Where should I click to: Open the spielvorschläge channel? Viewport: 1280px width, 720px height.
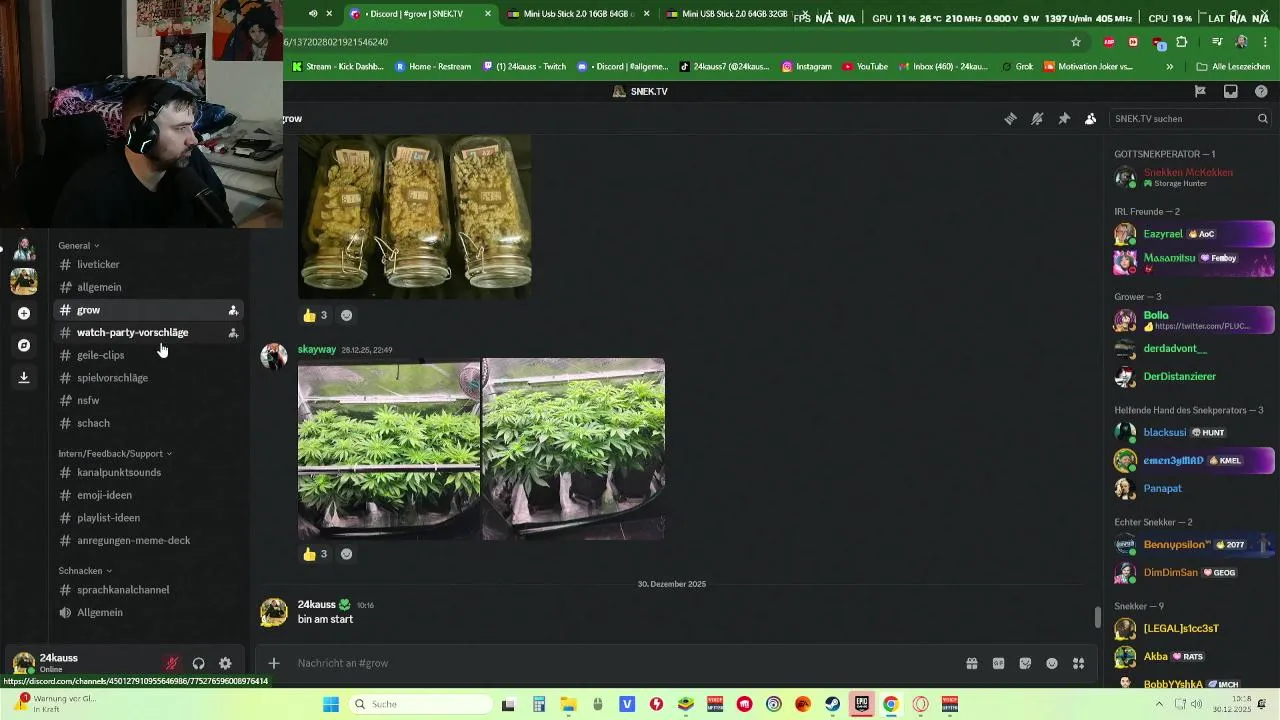pos(148,378)
